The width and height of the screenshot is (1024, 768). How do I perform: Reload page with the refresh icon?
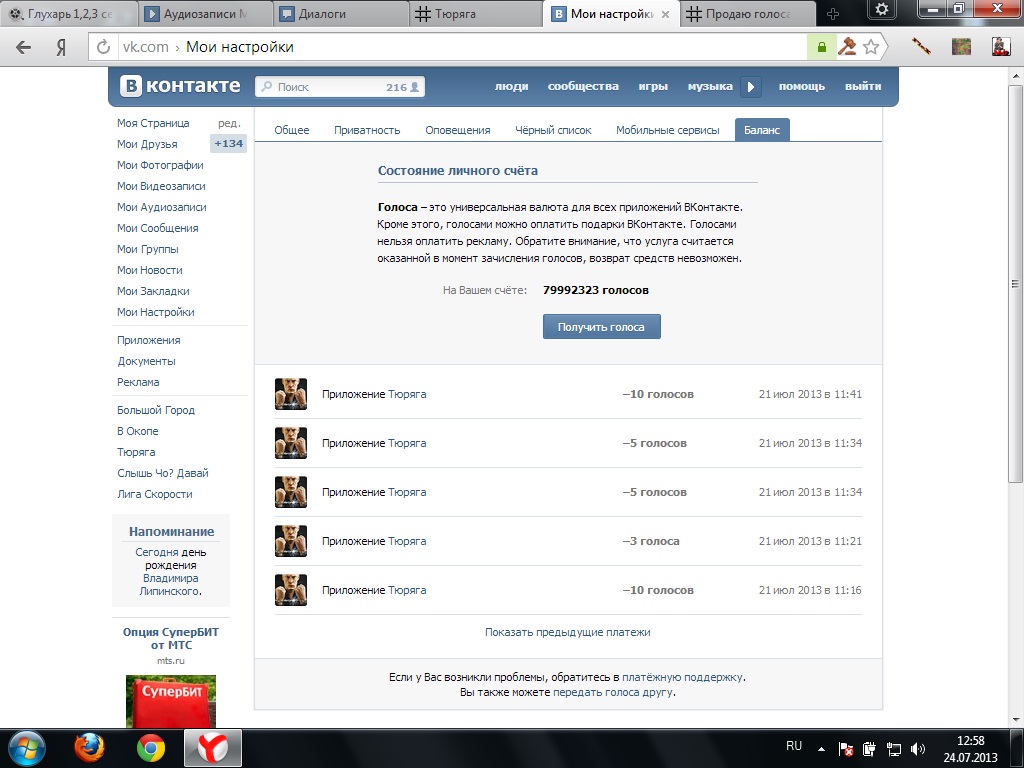[x=103, y=47]
